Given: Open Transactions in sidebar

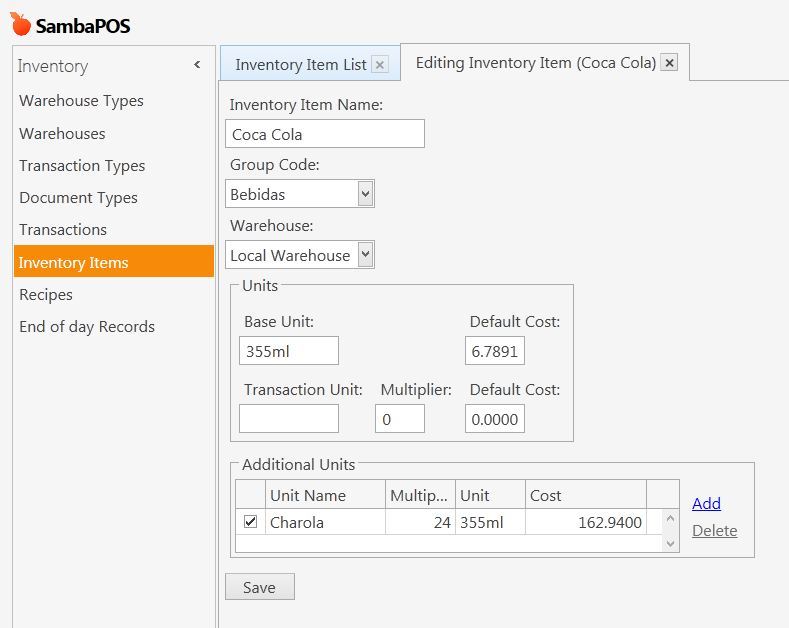Looking at the screenshot, I should (x=63, y=229).
